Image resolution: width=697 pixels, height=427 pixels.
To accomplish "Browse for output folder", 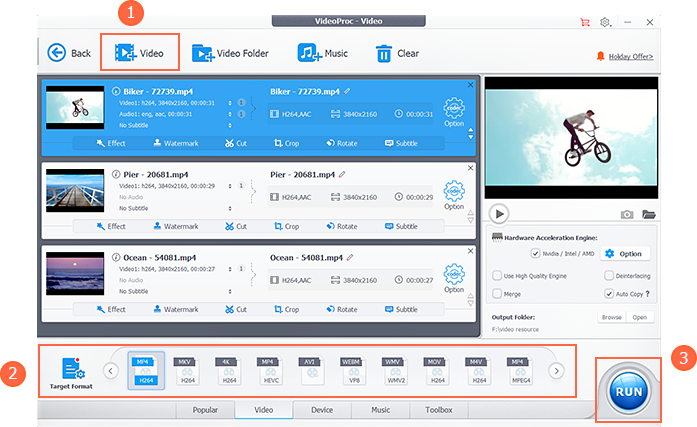I will click(612, 317).
